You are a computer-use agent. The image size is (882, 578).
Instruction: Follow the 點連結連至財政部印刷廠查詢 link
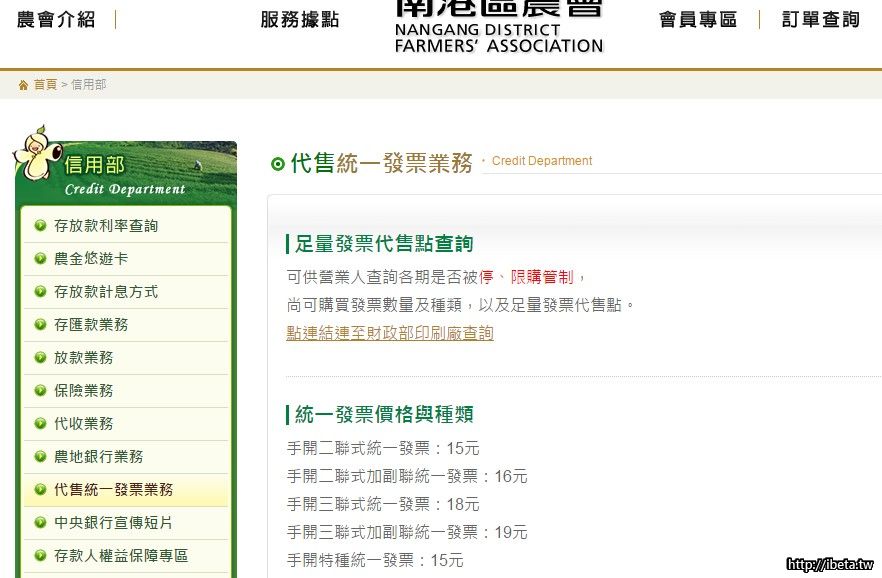(389, 333)
